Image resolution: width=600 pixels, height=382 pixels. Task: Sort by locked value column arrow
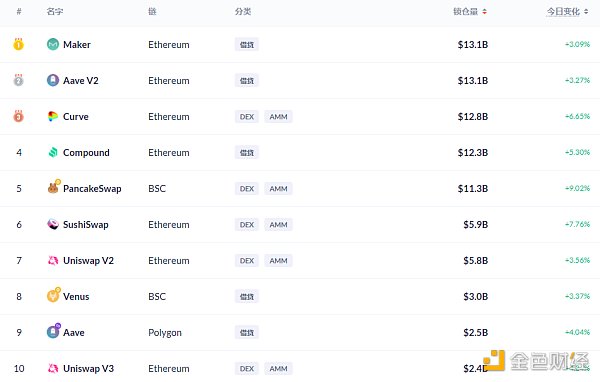(484, 12)
